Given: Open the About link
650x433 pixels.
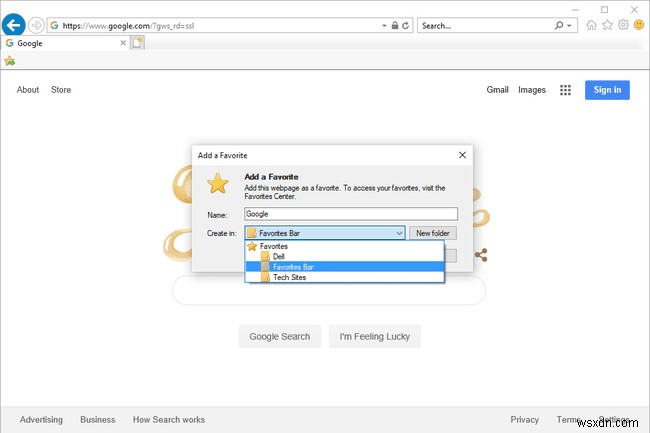Looking at the screenshot, I should pyautogui.click(x=28, y=90).
